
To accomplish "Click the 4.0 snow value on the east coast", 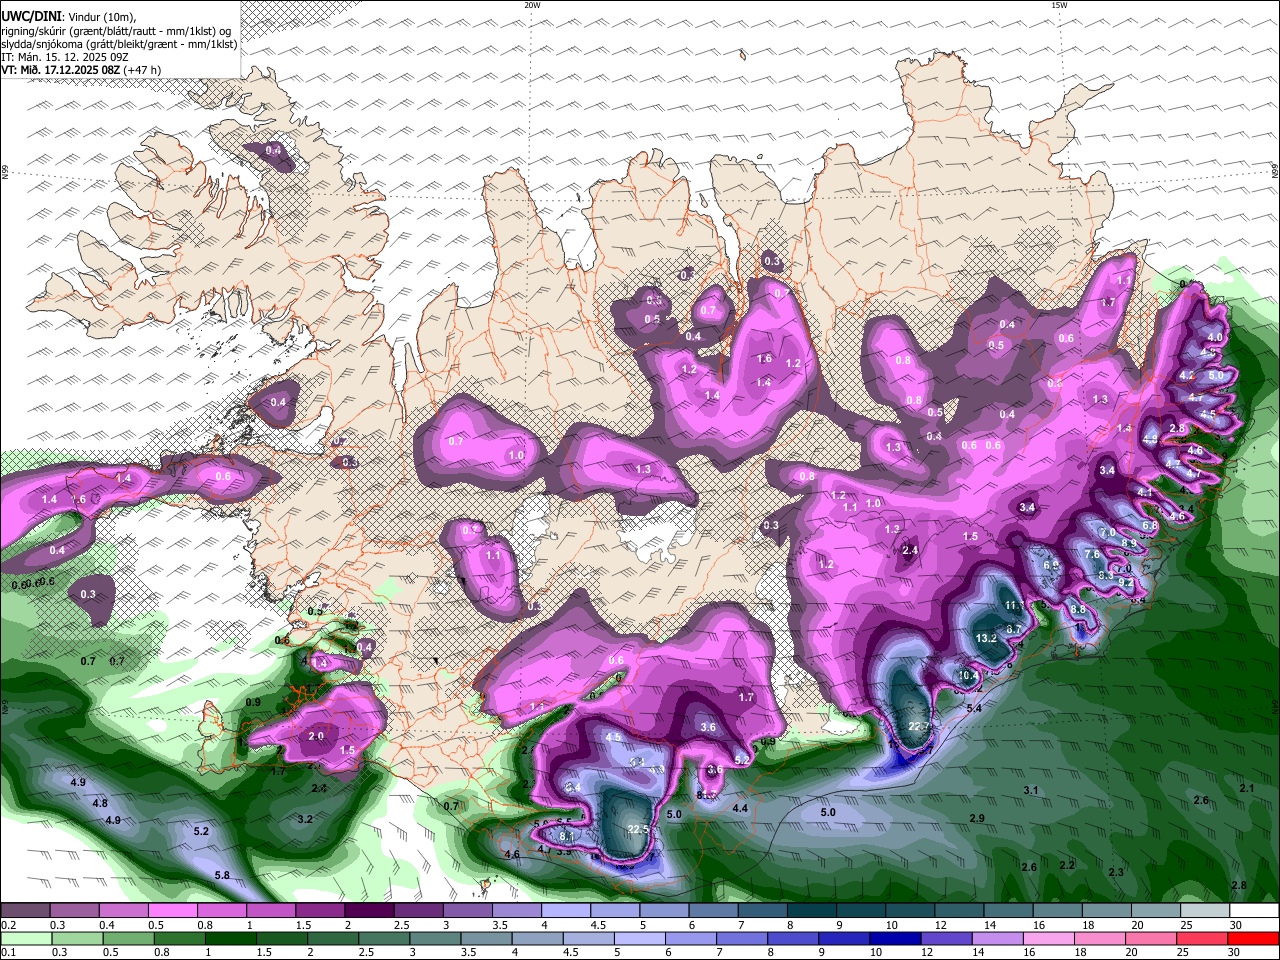I will point(1215,337).
